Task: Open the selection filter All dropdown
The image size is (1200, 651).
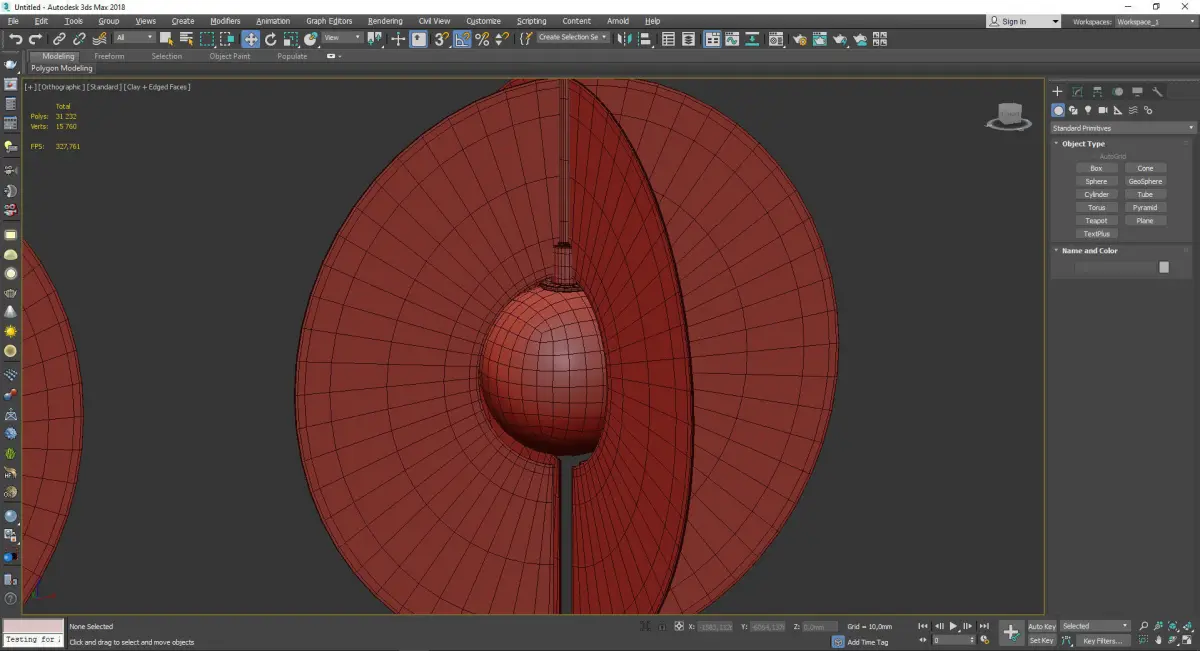Action: [x=134, y=38]
